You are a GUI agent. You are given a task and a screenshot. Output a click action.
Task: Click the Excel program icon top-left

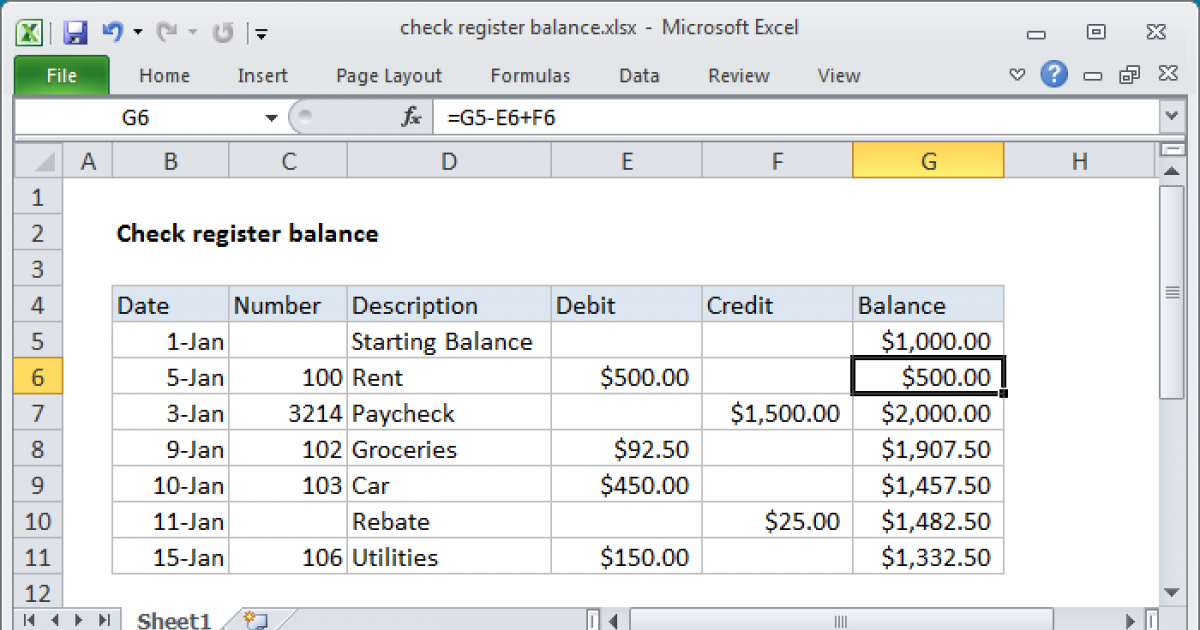click(29, 31)
